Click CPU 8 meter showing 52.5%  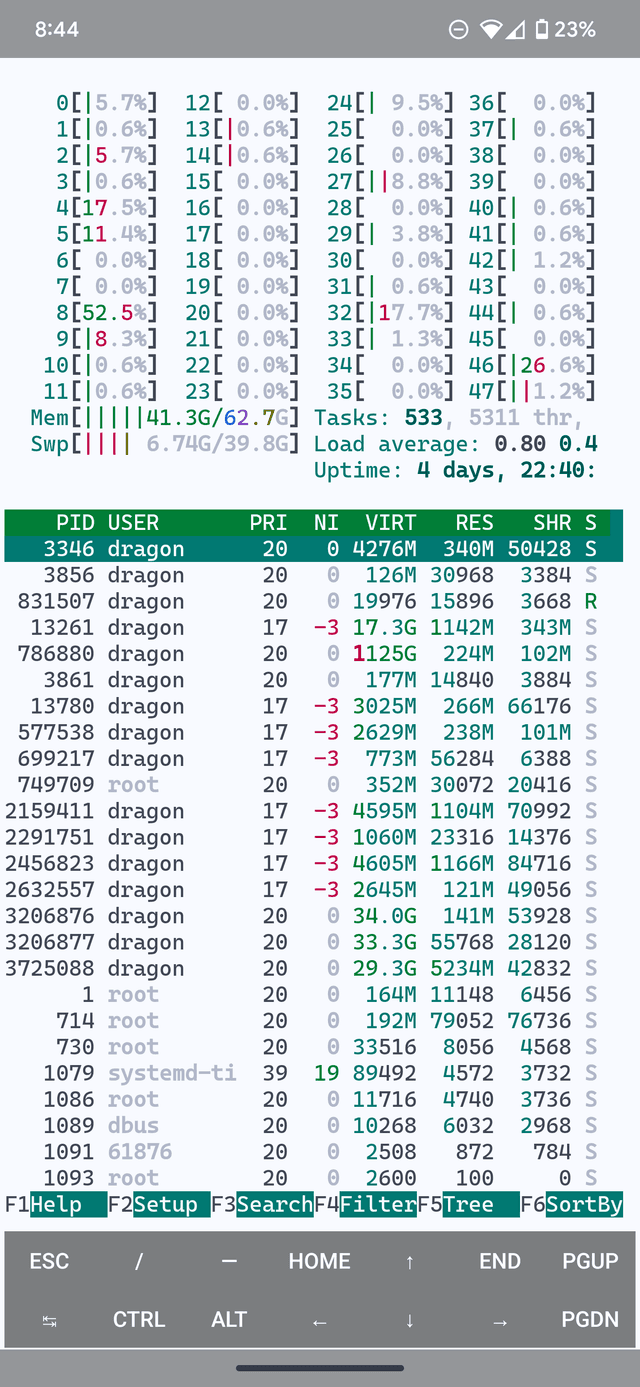[107, 312]
